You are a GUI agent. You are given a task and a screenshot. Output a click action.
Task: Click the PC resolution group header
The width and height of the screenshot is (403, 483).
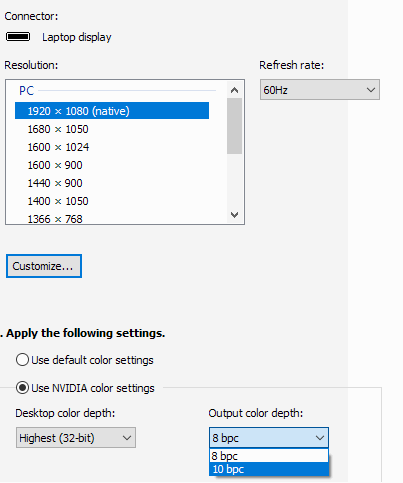pyautogui.click(x=26, y=91)
